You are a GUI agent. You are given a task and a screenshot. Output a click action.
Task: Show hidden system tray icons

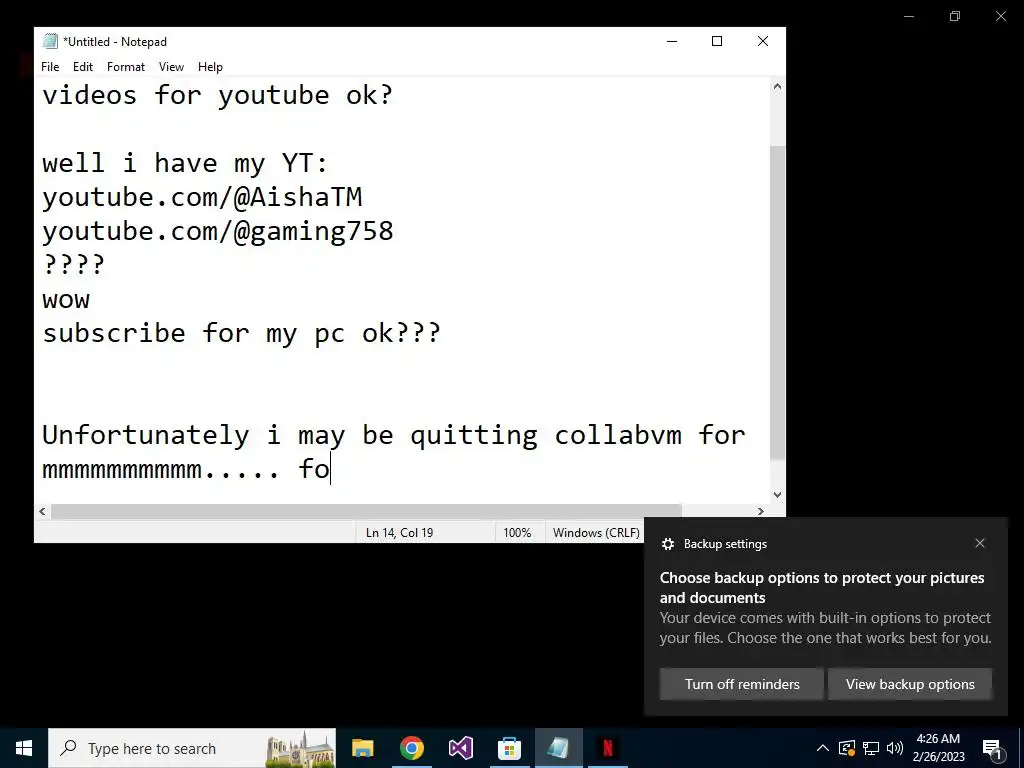point(823,748)
